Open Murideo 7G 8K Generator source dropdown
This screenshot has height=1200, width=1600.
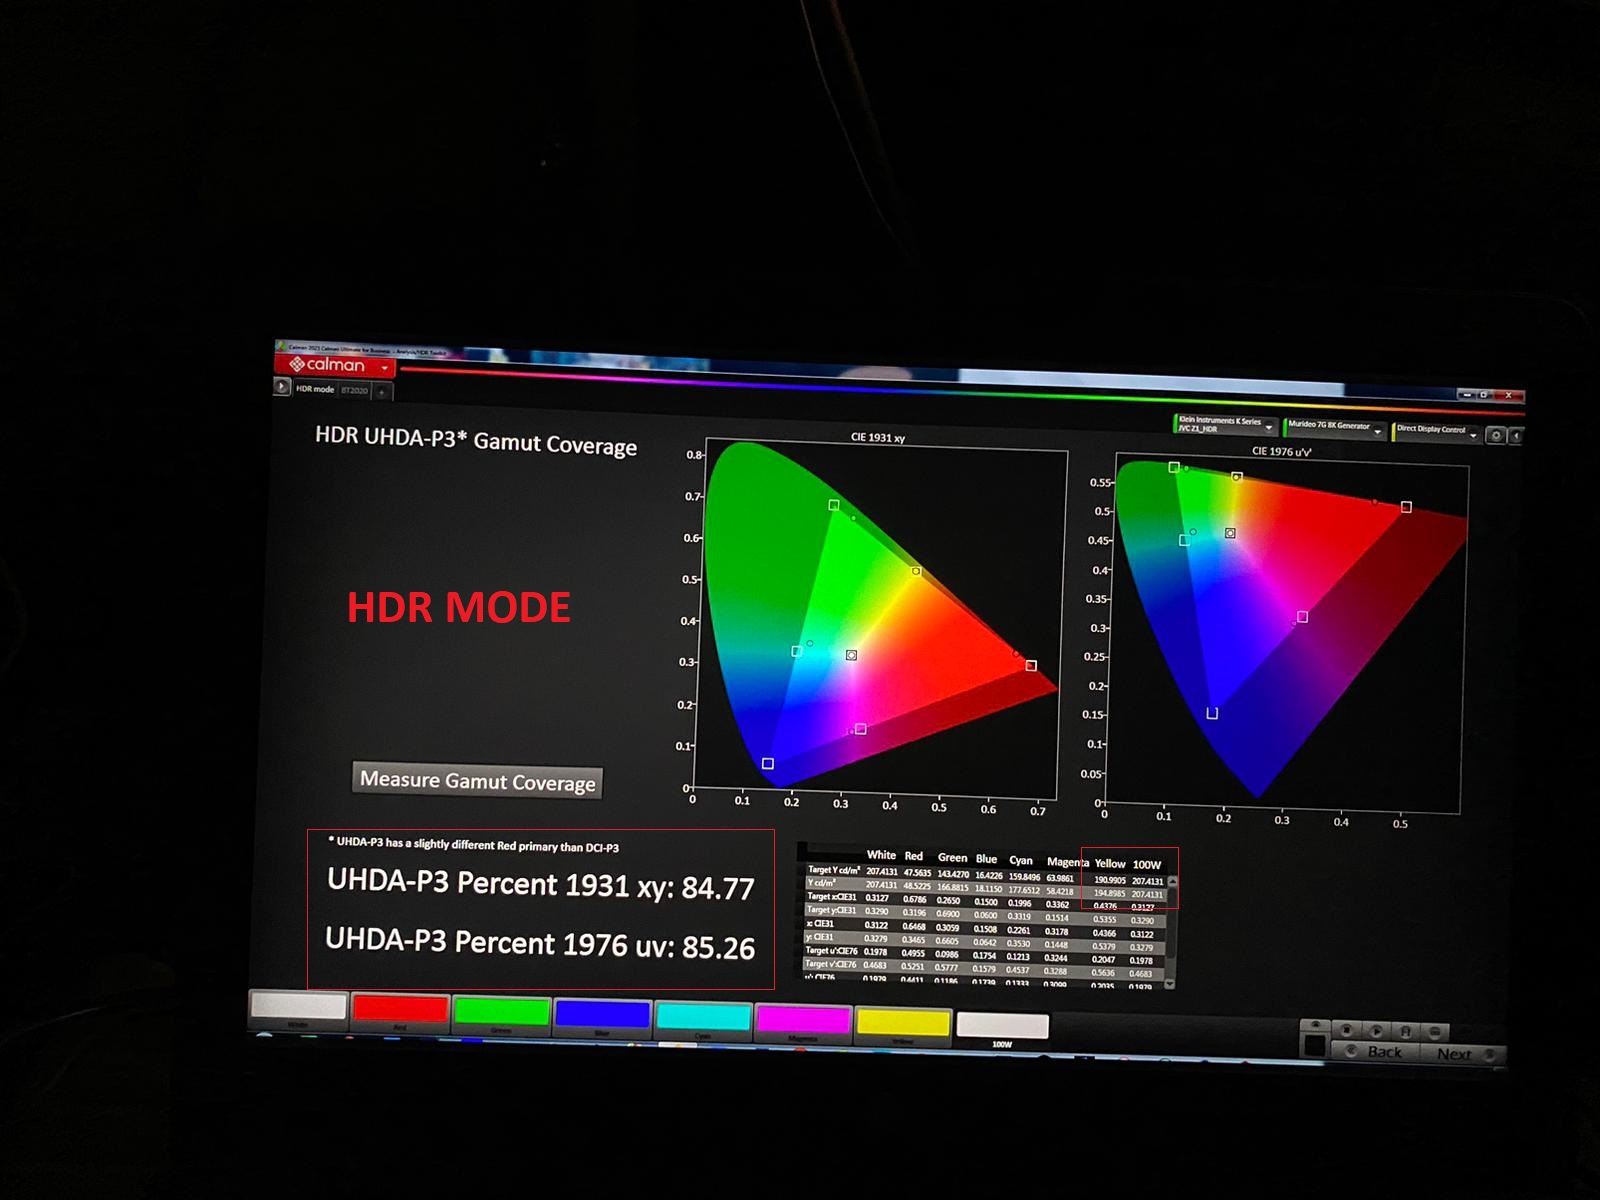1336,427
